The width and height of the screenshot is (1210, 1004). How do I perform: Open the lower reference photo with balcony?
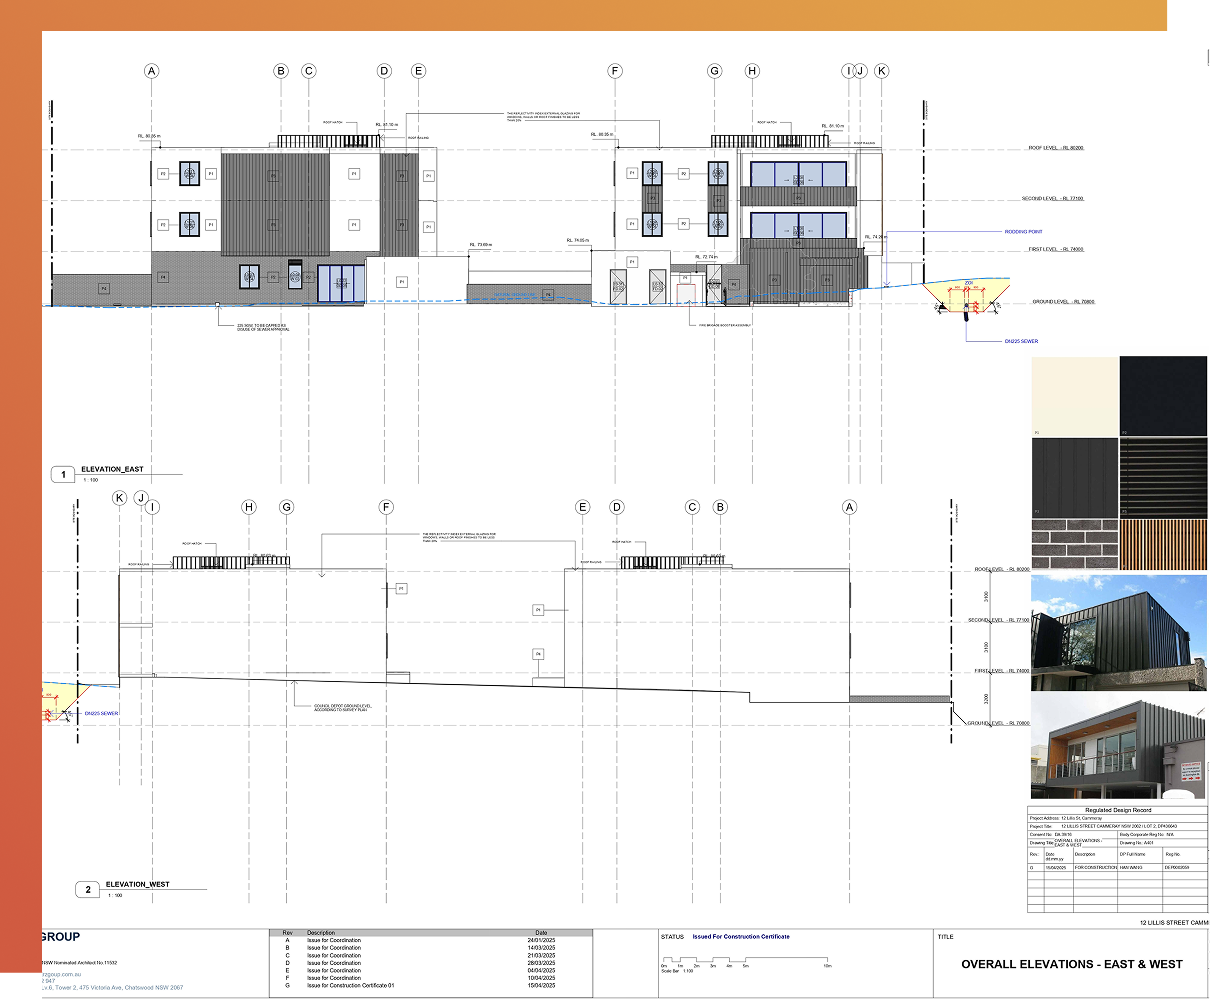tap(1119, 748)
